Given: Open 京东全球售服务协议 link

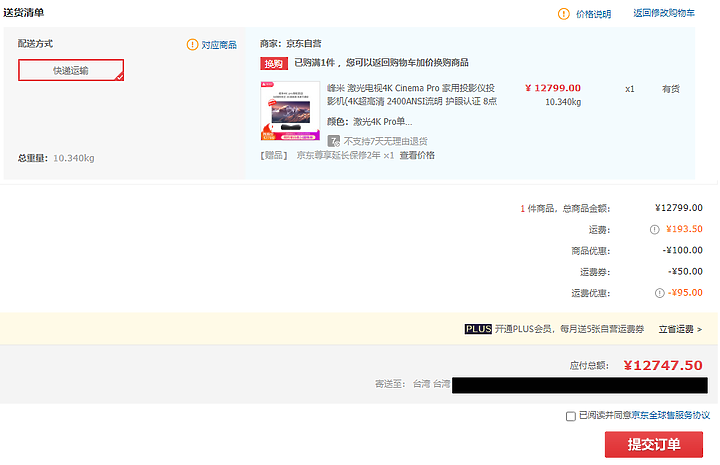Looking at the screenshot, I should (671, 415).
